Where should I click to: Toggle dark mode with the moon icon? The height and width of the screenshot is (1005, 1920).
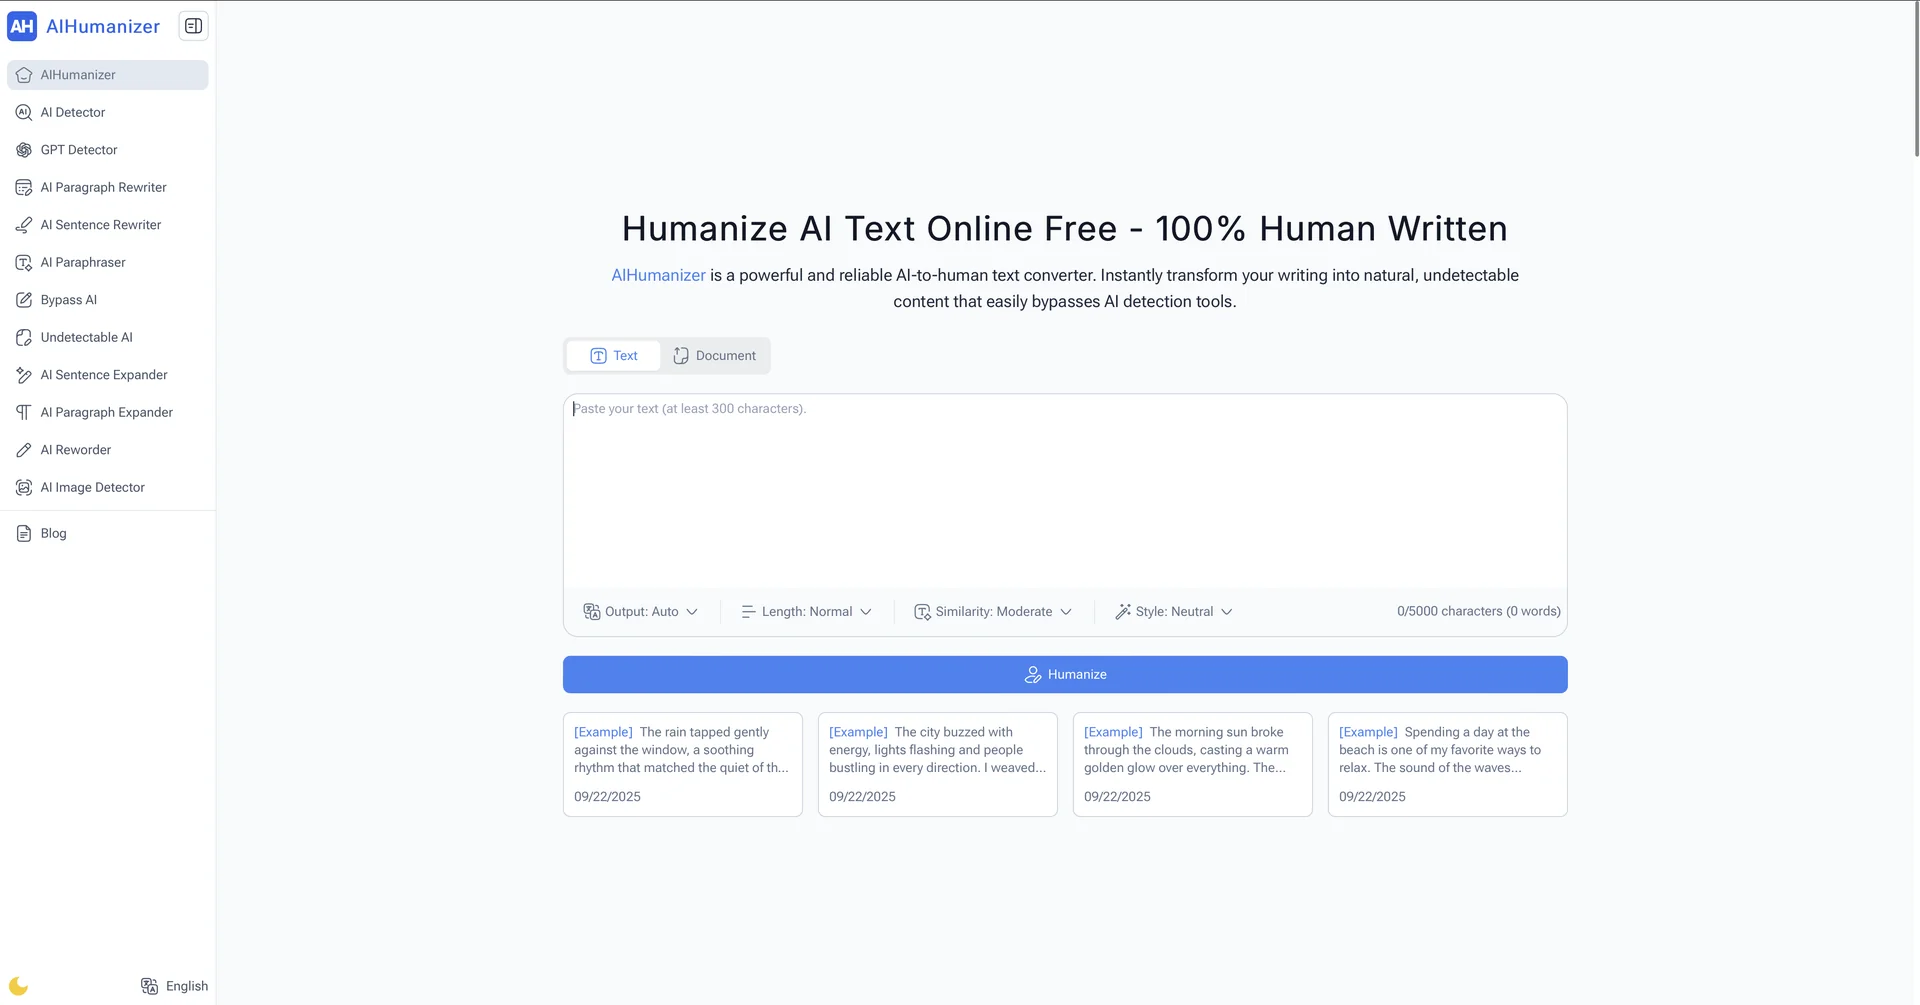pos(18,986)
